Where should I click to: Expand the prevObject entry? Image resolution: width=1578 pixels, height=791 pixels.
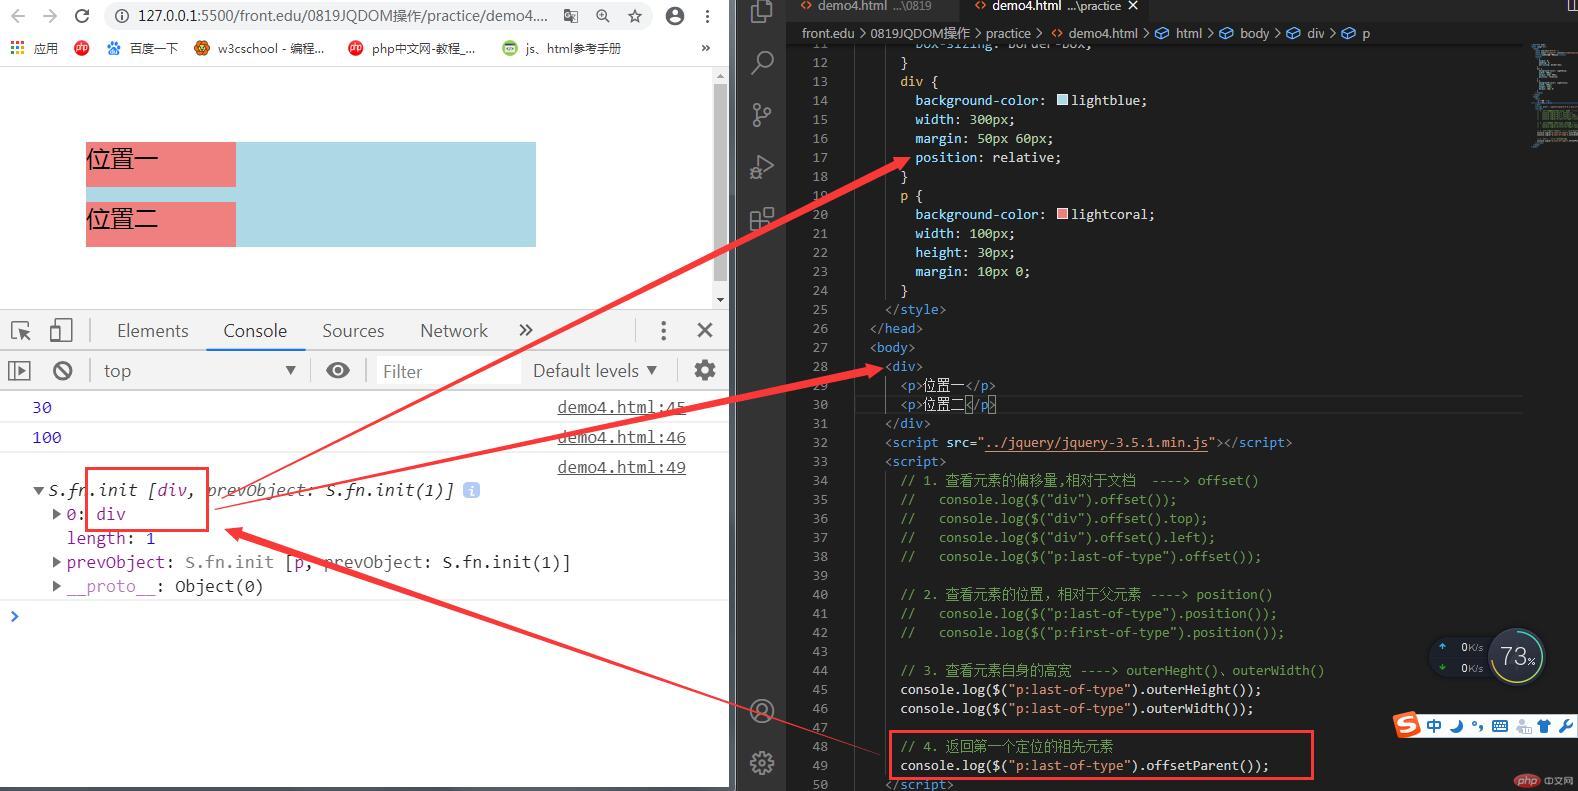57,562
